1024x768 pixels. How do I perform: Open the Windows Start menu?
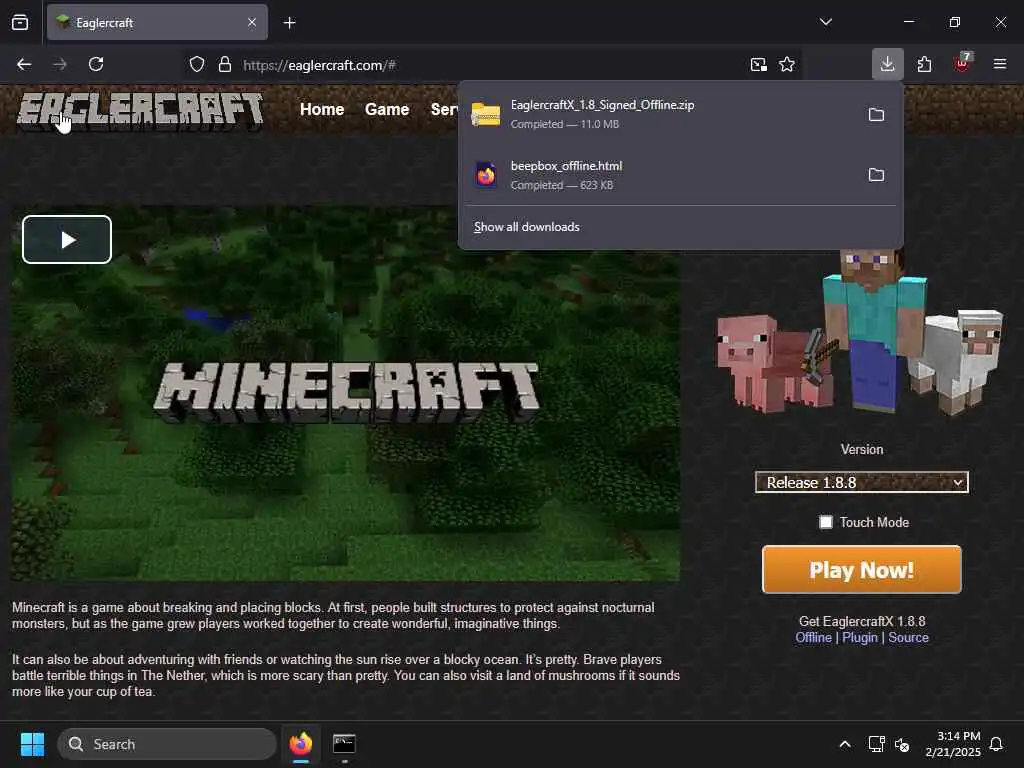pos(32,744)
